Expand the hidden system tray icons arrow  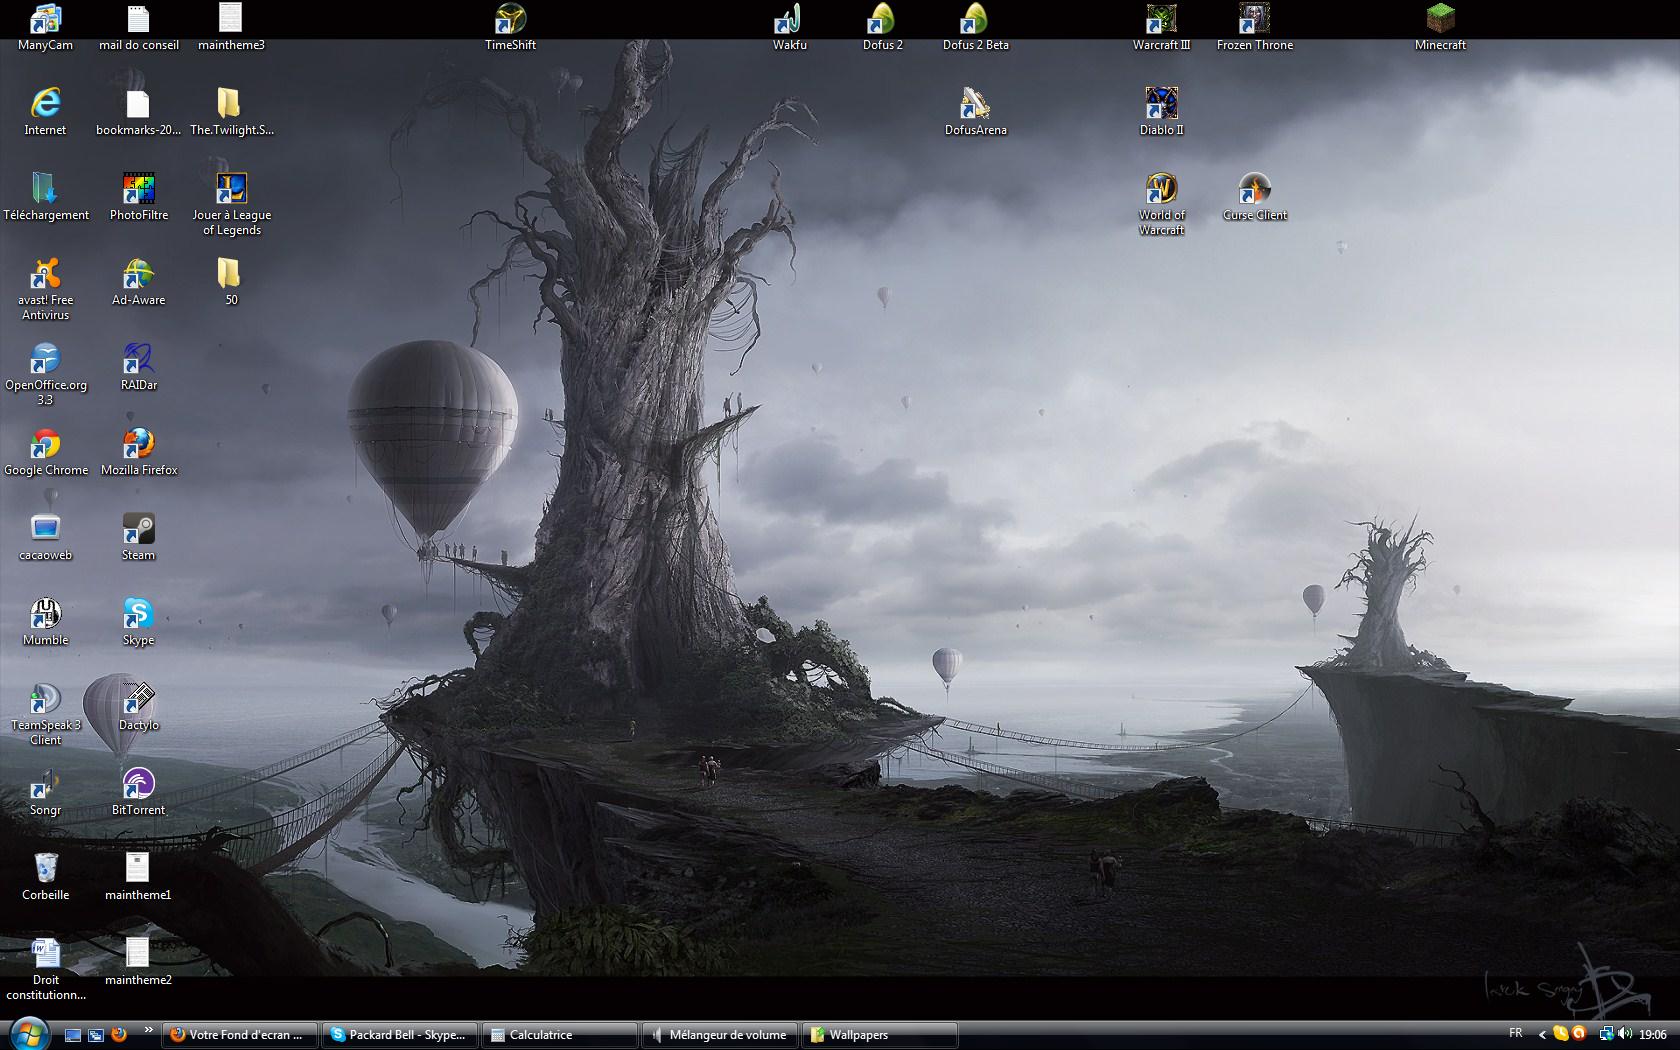click(1541, 1035)
